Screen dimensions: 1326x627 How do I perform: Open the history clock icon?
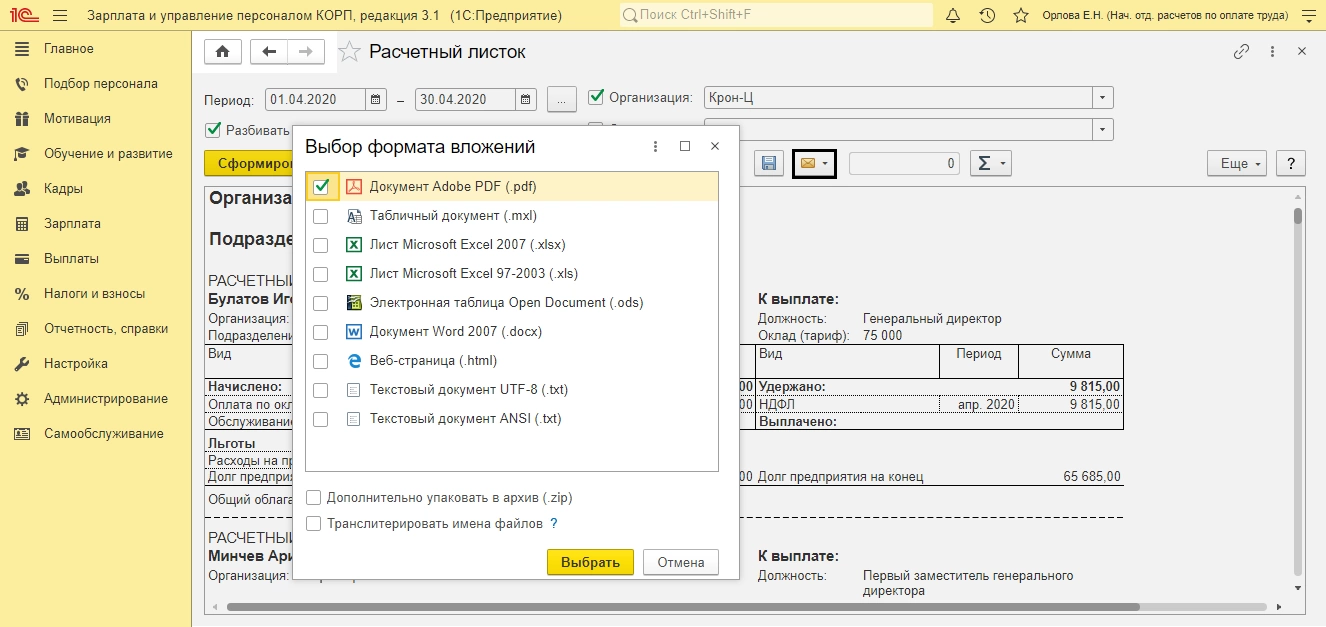pos(987,16)
